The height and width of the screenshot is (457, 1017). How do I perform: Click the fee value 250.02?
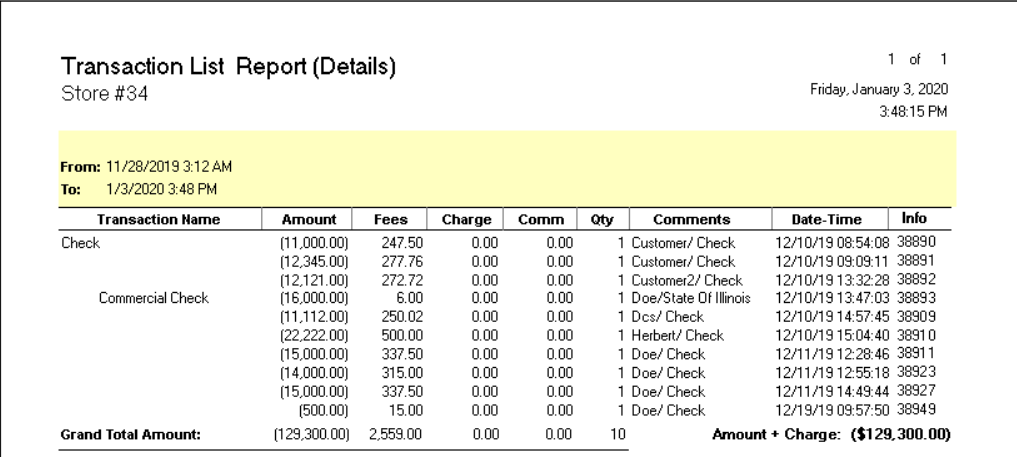(x=402, y=317)
